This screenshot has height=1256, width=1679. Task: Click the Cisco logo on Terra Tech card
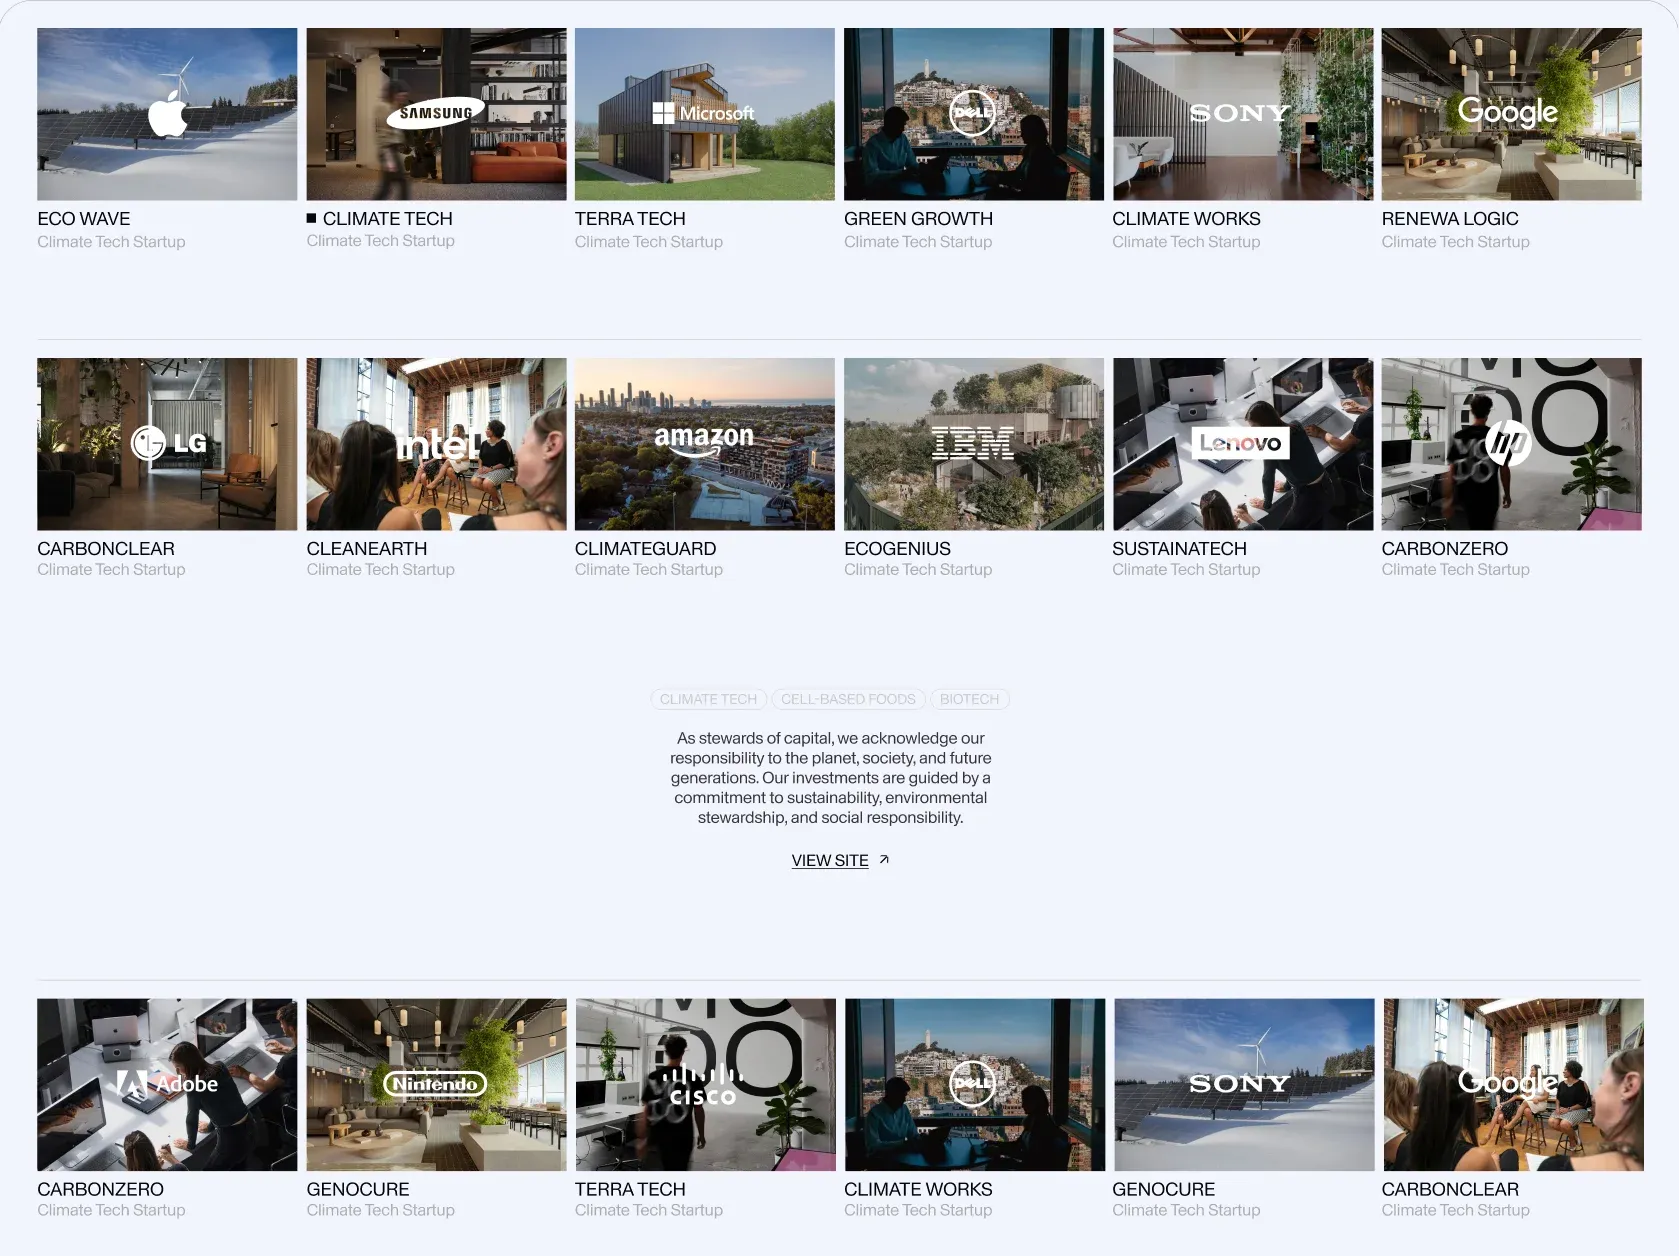coord(704,1086)
